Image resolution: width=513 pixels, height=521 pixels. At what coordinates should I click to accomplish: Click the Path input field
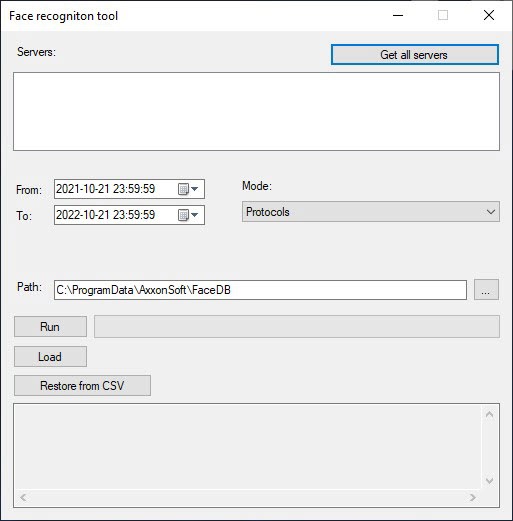click(x=260, y=290)
